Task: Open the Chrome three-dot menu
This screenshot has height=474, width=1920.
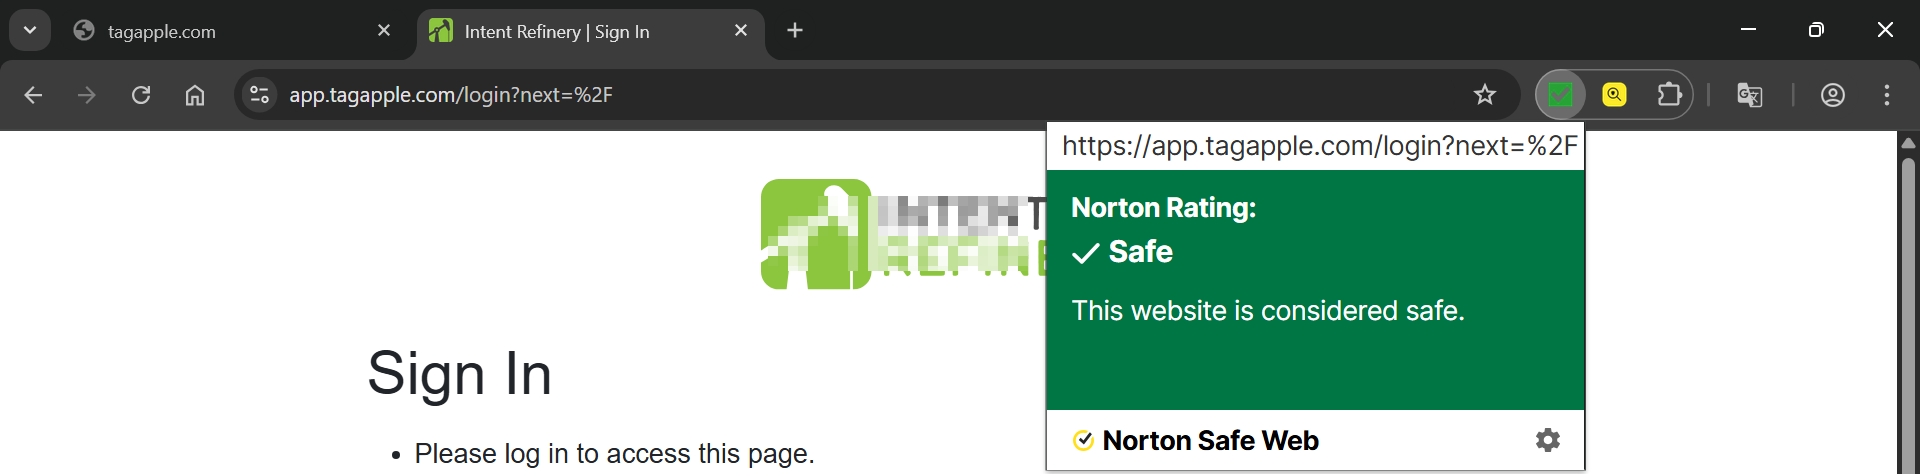Action: tap(1886, 95)
